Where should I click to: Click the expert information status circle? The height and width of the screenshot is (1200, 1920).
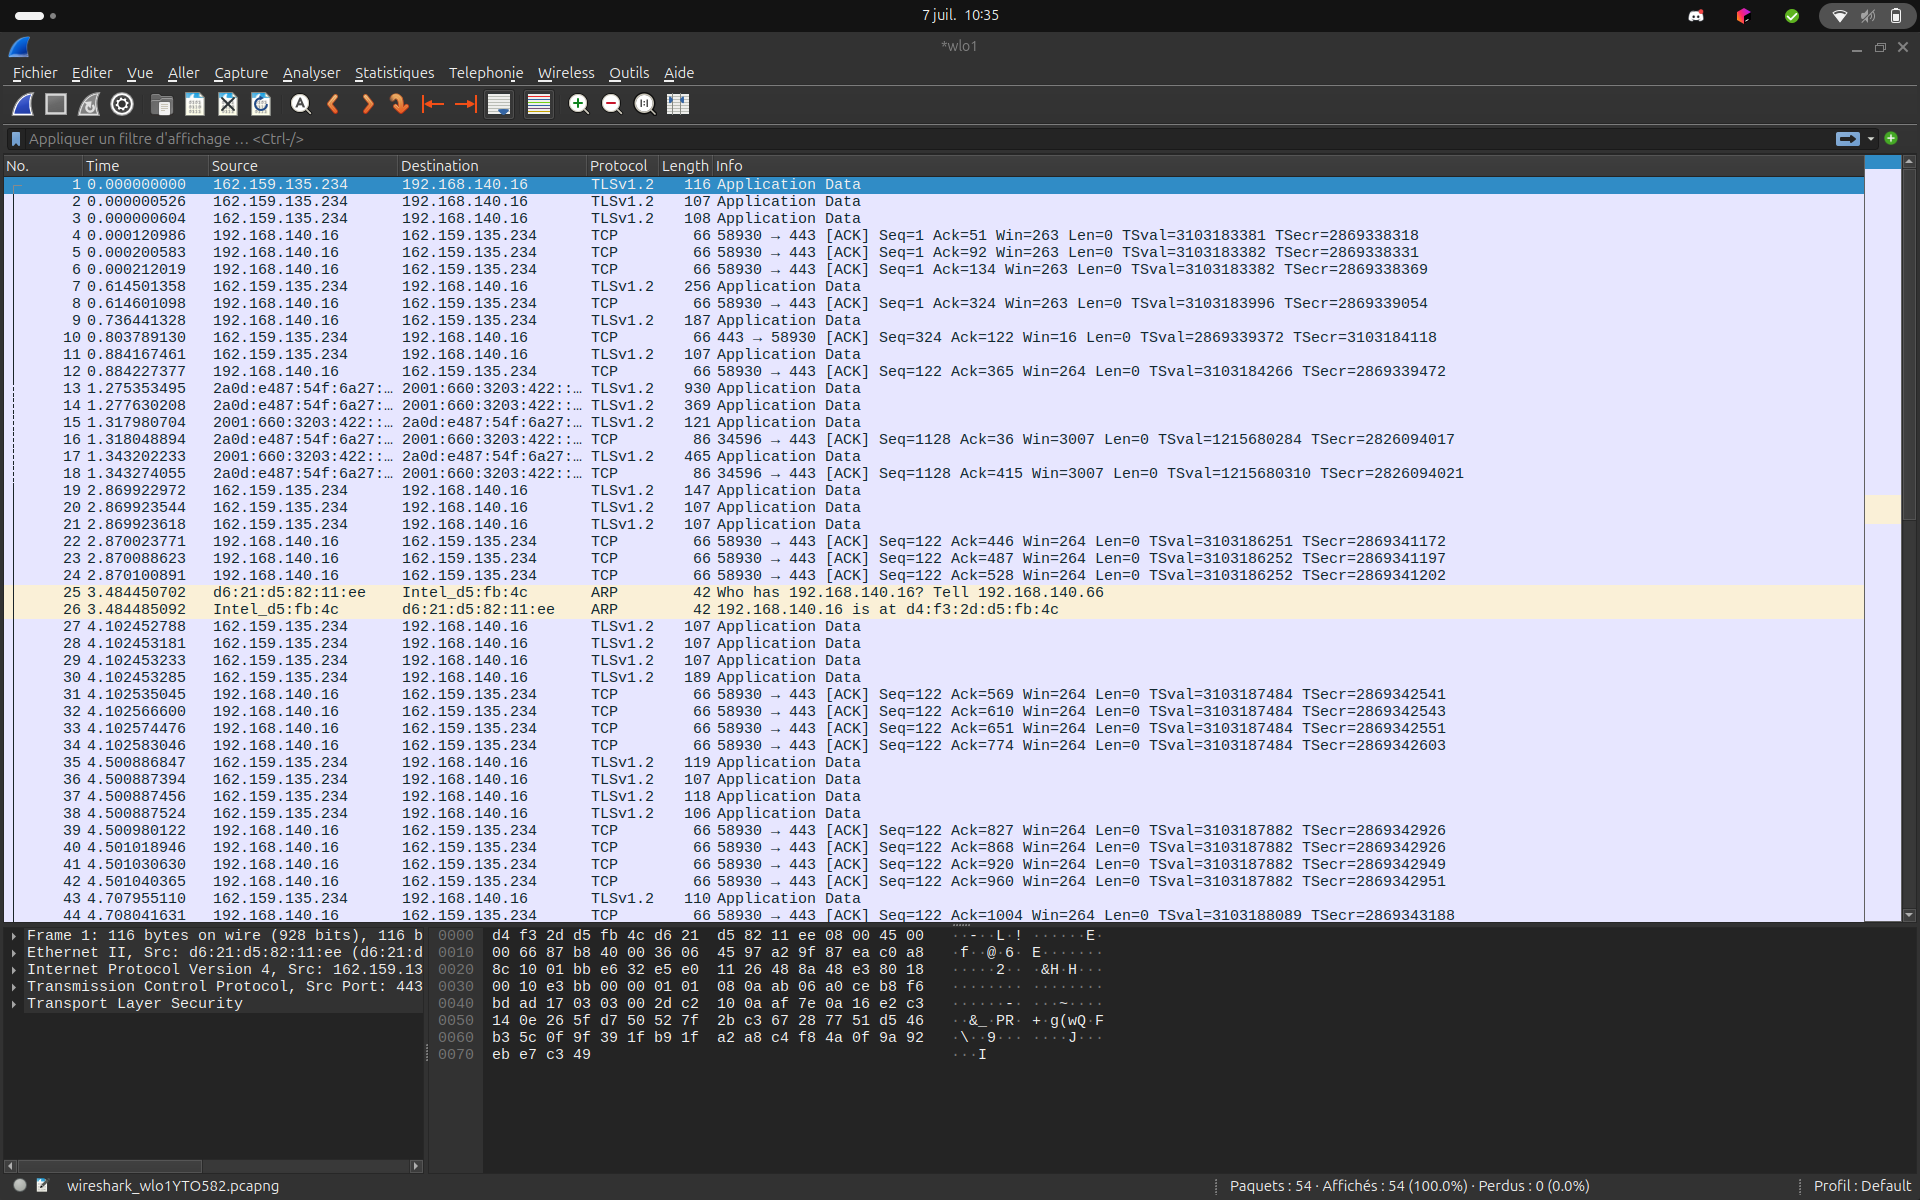pyautogui.click(x=19, y=1185)
